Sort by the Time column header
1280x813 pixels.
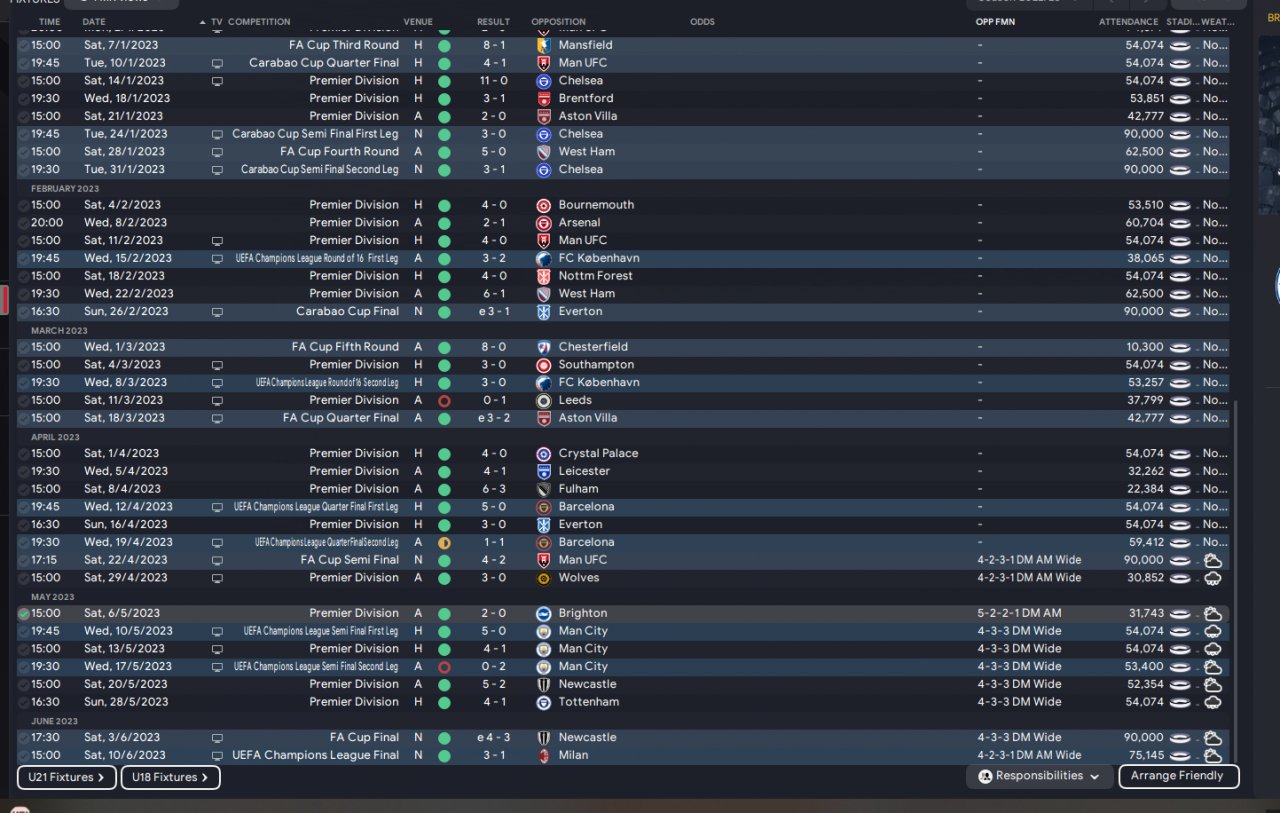pos(49,22)
